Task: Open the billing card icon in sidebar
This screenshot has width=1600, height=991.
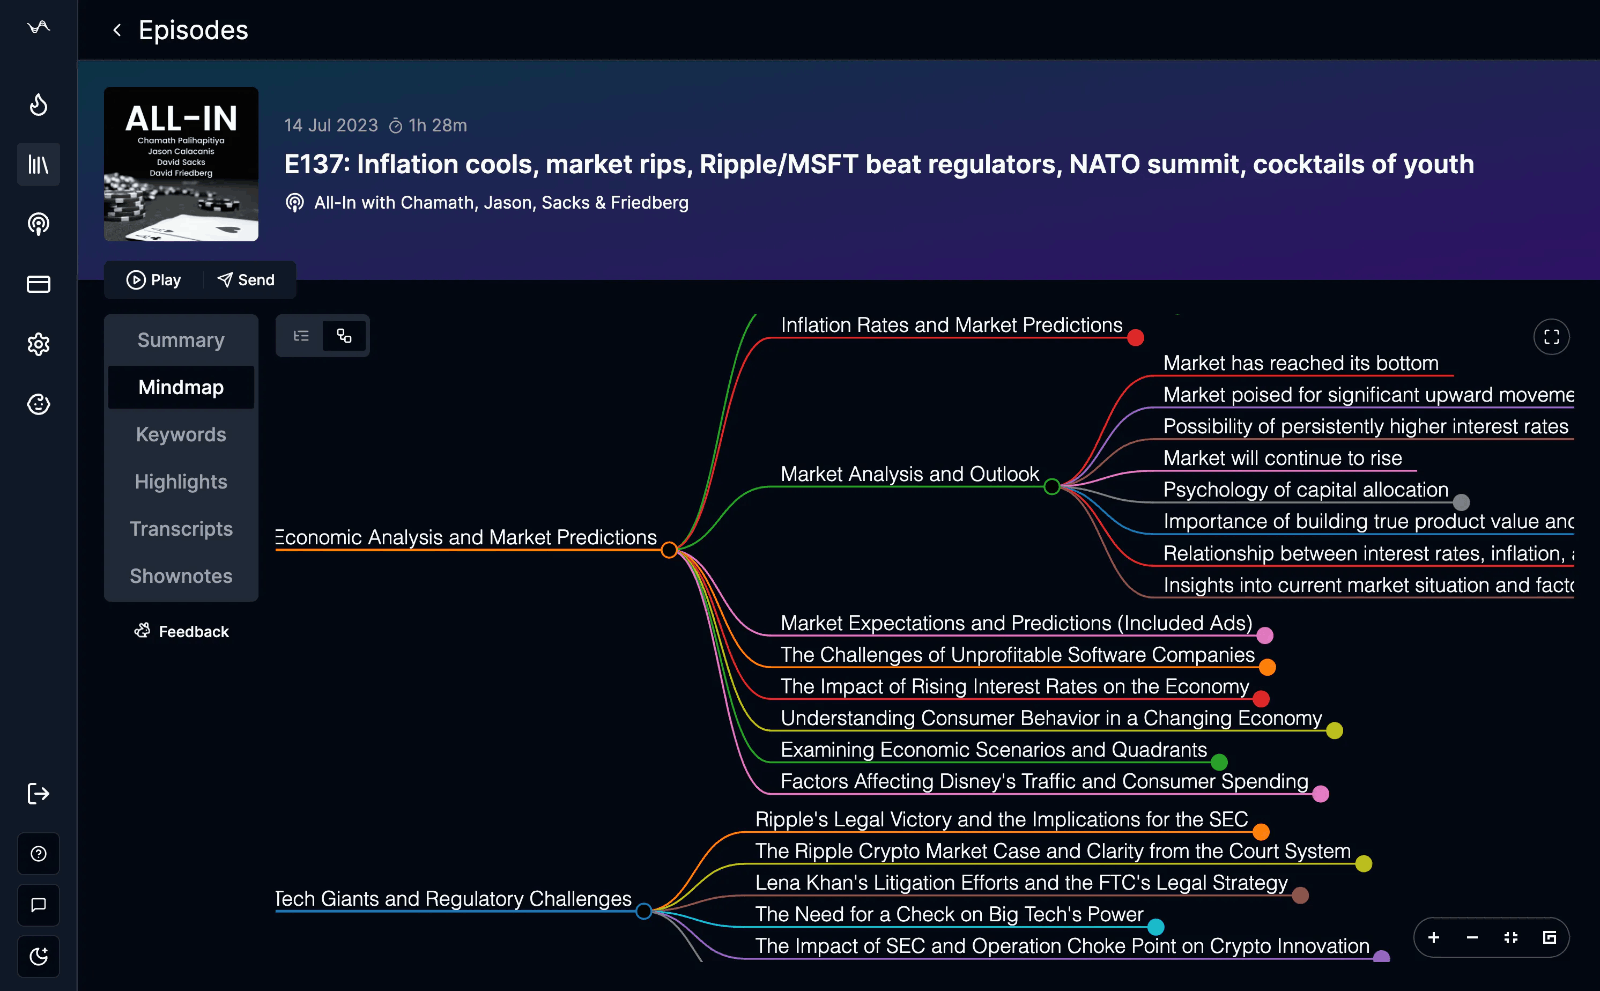Action: 38,285
